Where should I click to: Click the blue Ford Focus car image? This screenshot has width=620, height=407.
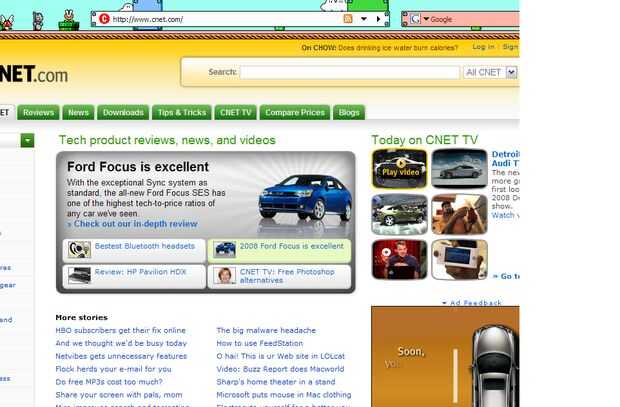305,197
